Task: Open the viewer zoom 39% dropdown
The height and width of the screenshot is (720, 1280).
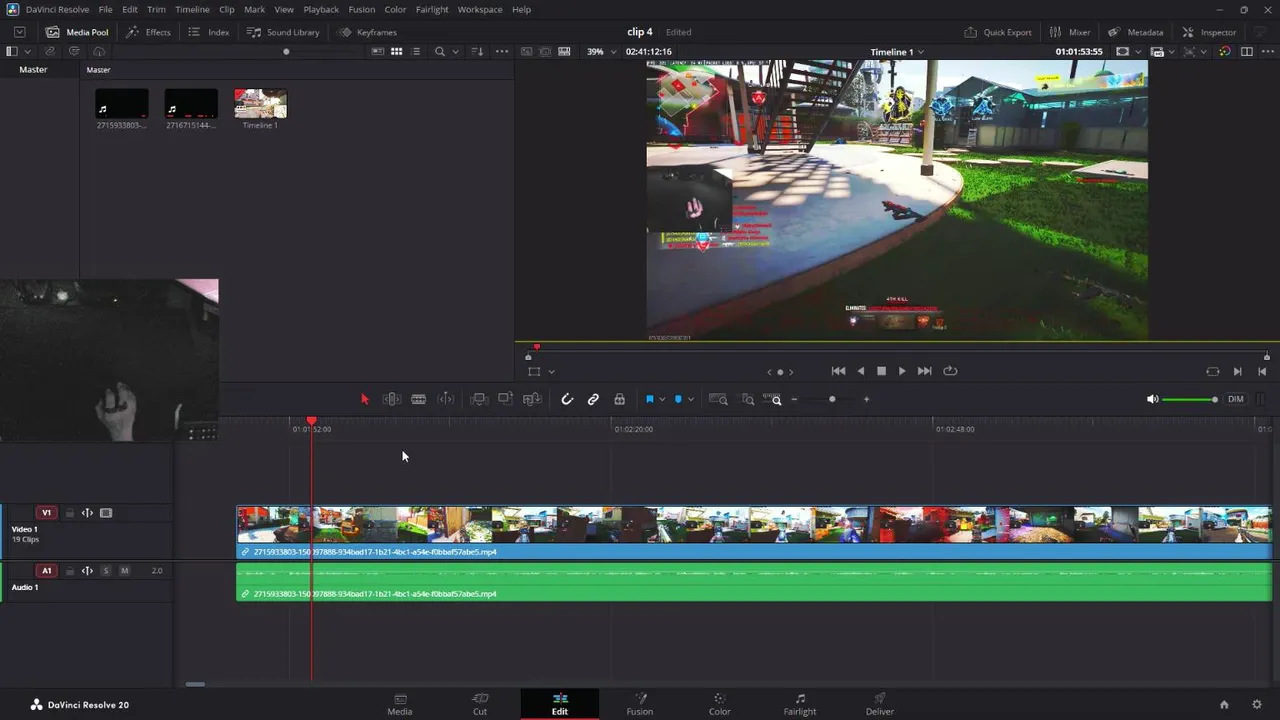Action: pyautogui.click(x=600, y=51)
